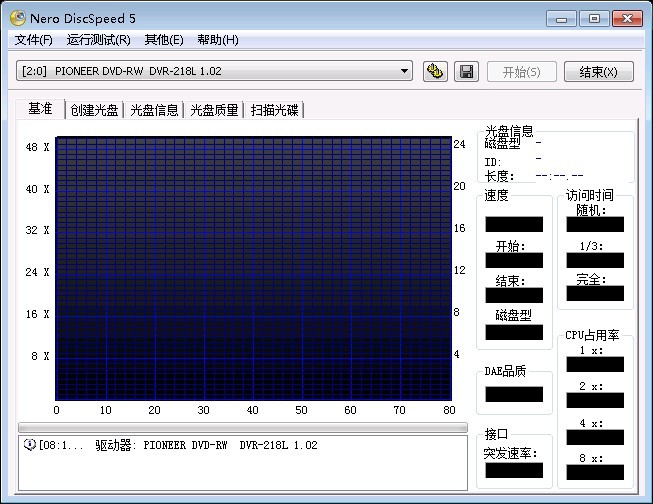Viewport: 653px width, 504px height.
Task: Switch to the 光盘质量 tab
Action: 215,110
